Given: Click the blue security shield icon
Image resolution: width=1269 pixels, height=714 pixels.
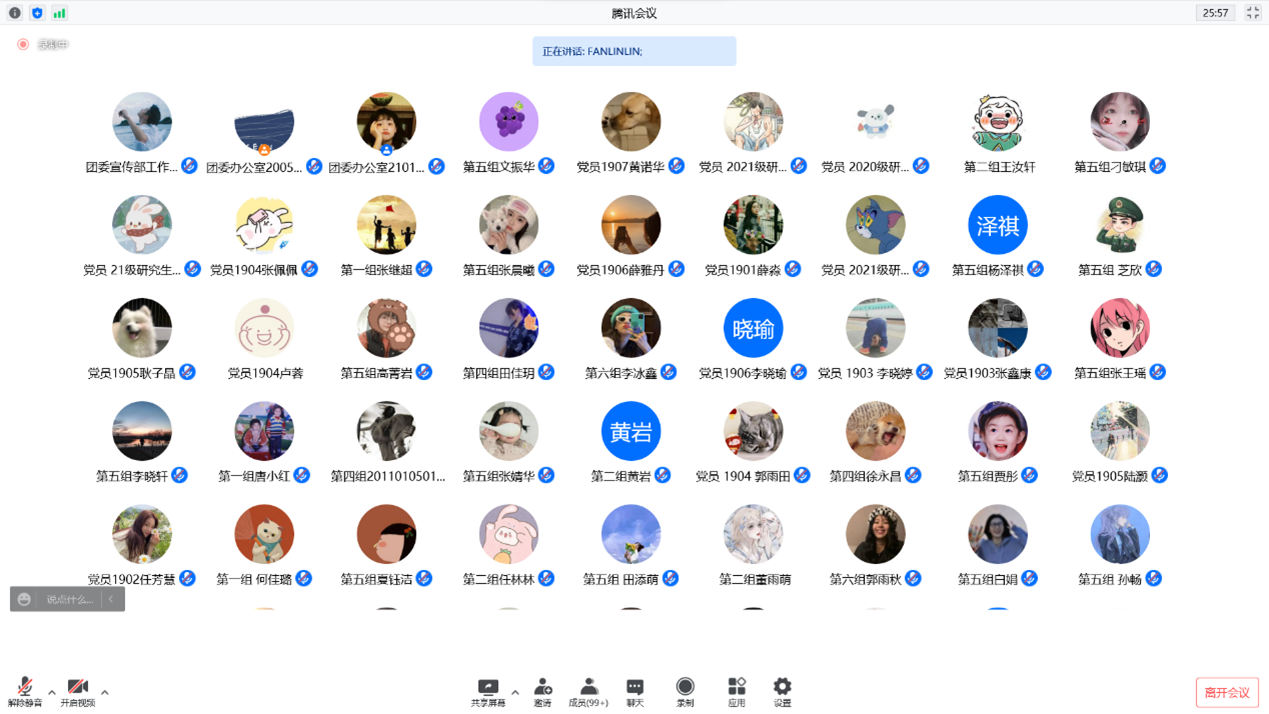Looking at the screenshot, I should coord(37,13).
